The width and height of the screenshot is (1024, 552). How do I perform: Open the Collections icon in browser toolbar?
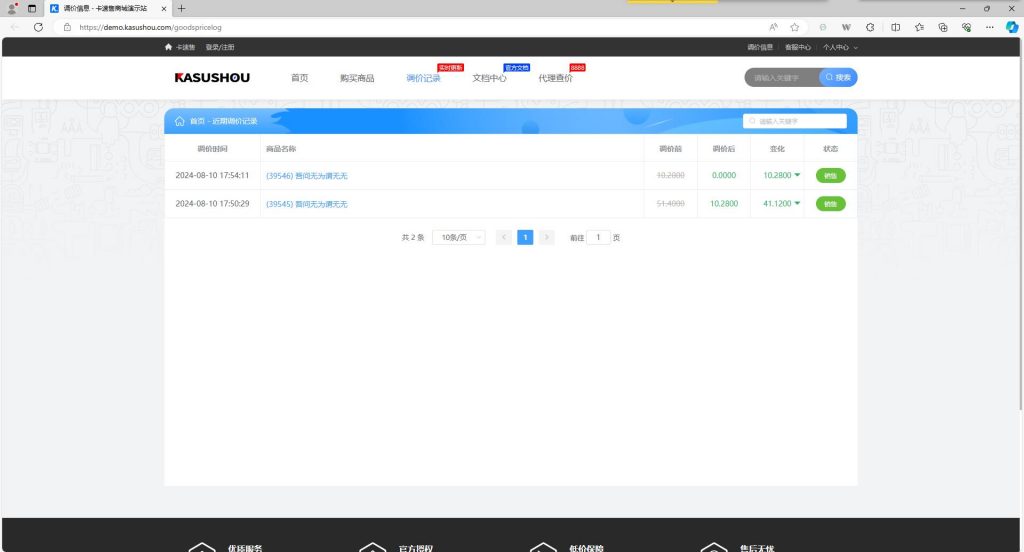click(x=943, y=27)
